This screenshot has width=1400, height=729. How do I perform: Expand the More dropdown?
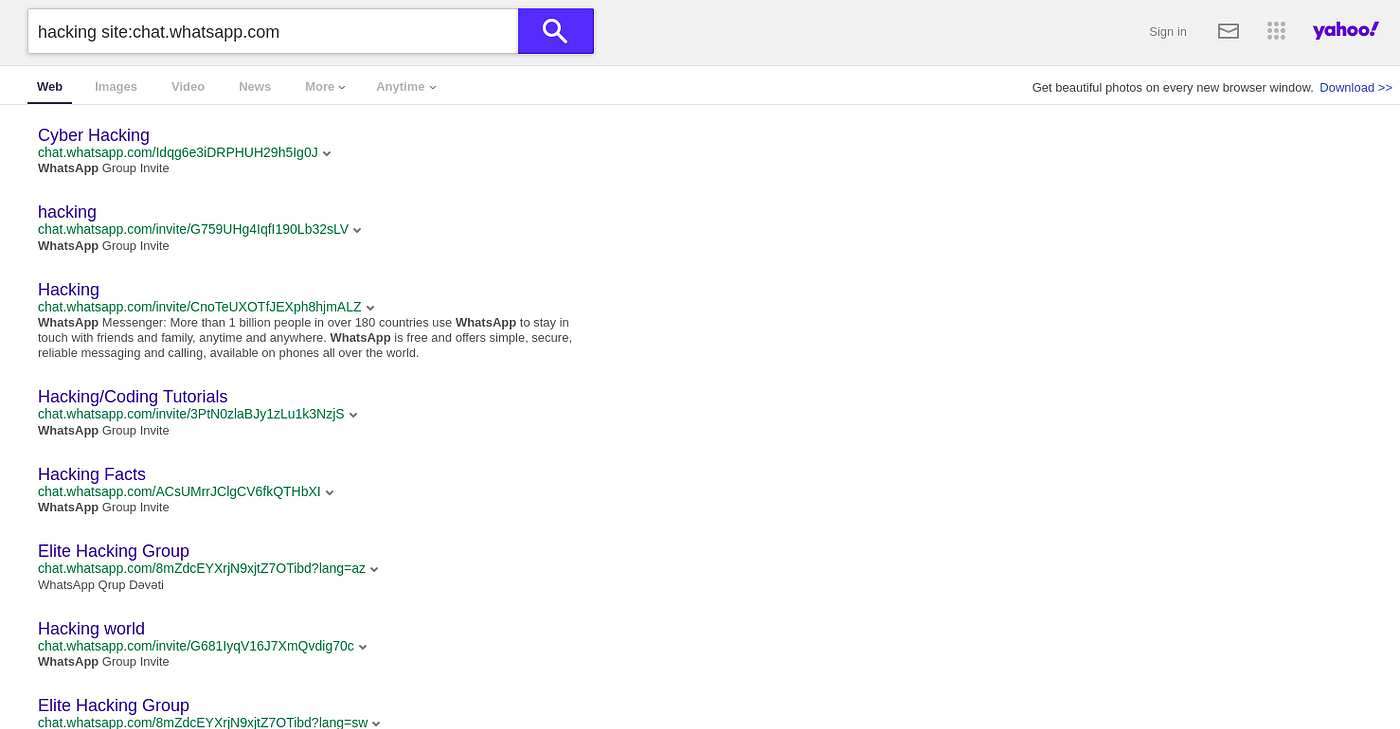click(x=325, y=87)
